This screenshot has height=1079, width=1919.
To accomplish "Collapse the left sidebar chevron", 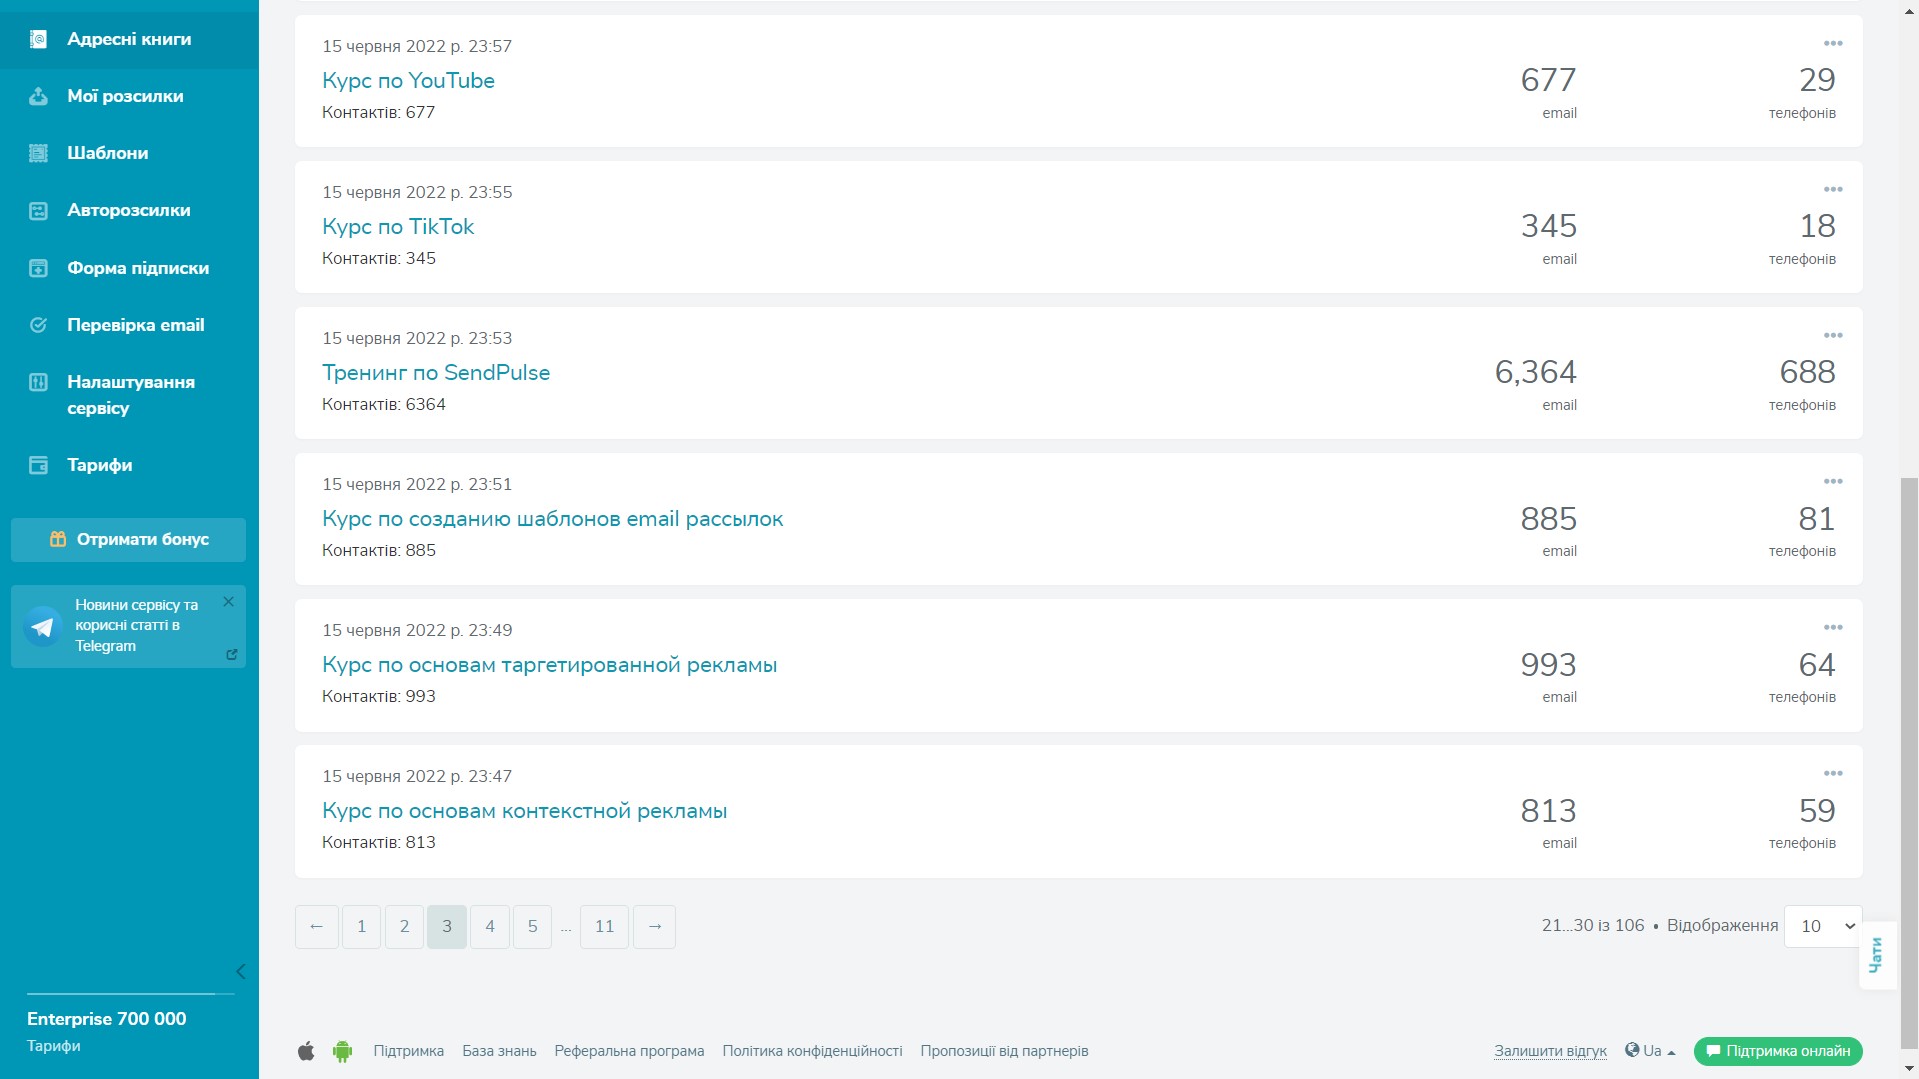I will pos(240,972).
